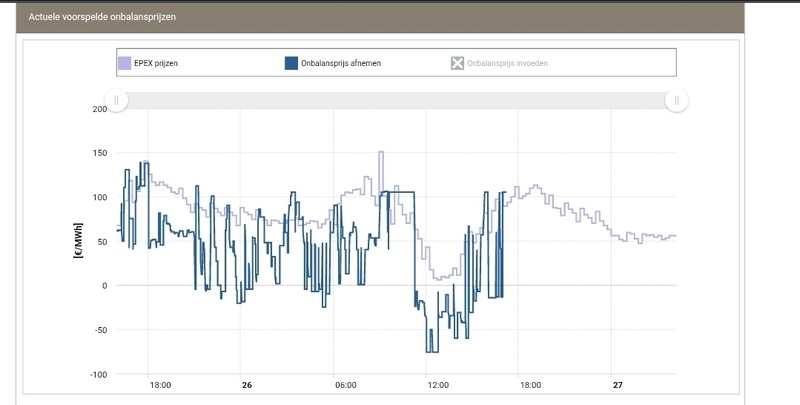Click the 26 date label on x-axis

(246, 385)
